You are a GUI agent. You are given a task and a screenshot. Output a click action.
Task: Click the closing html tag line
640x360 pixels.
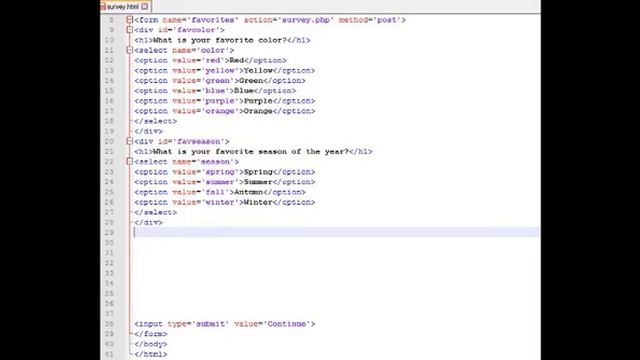point(151,354)
